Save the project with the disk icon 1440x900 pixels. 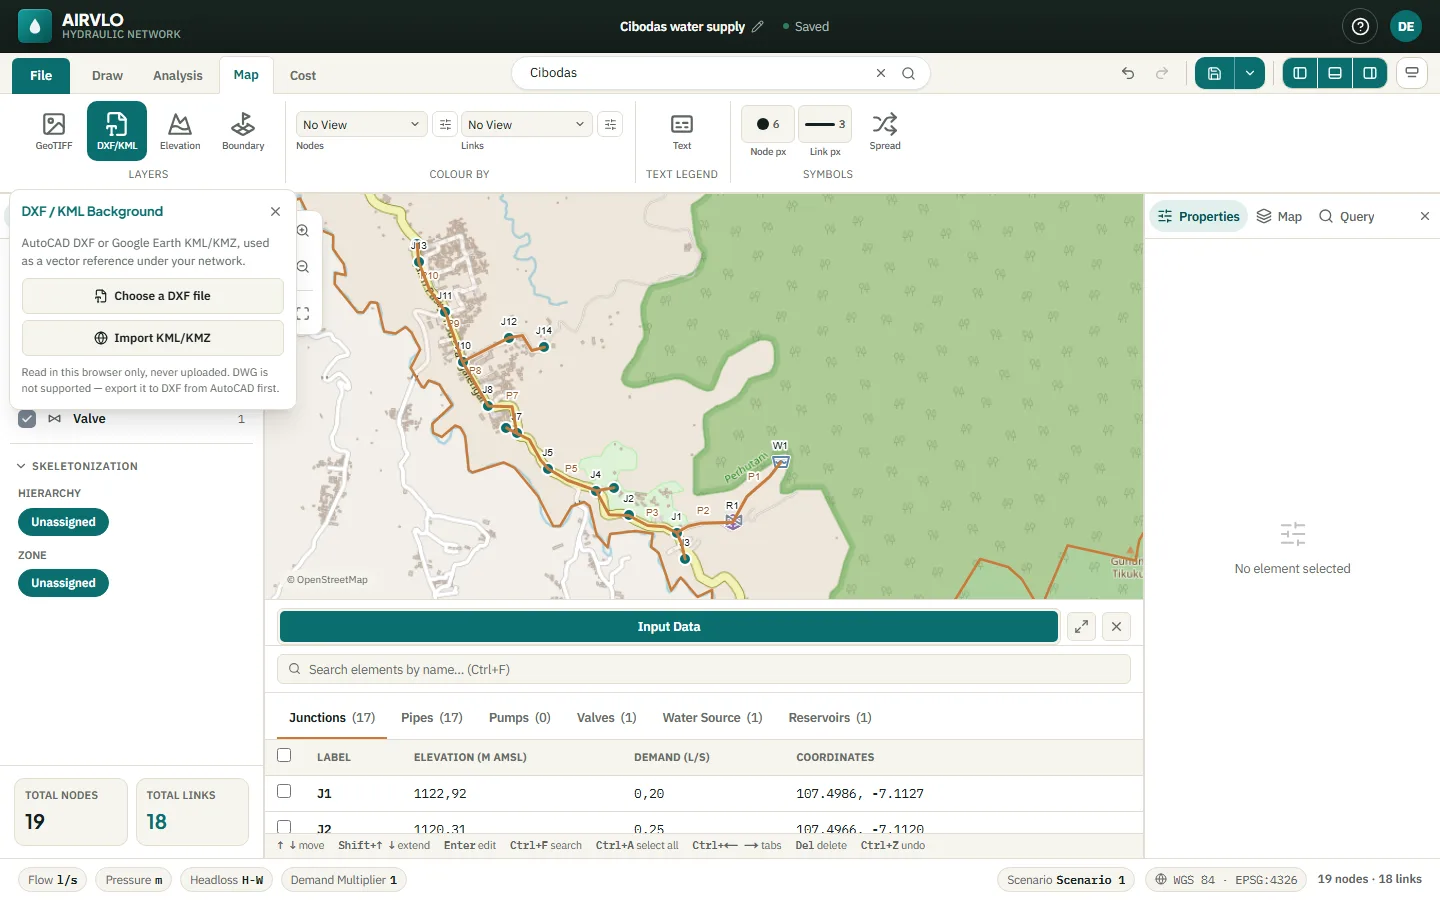click(1214, 73)
